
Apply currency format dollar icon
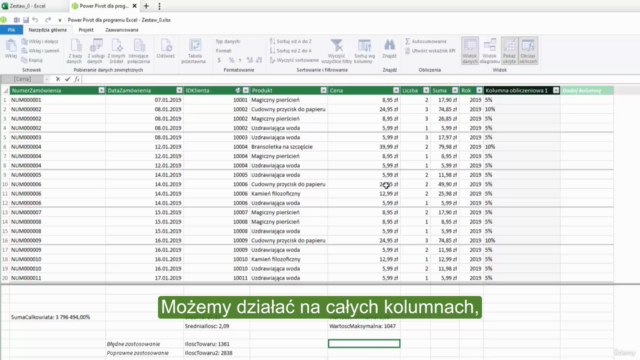[x=219, y=60]
